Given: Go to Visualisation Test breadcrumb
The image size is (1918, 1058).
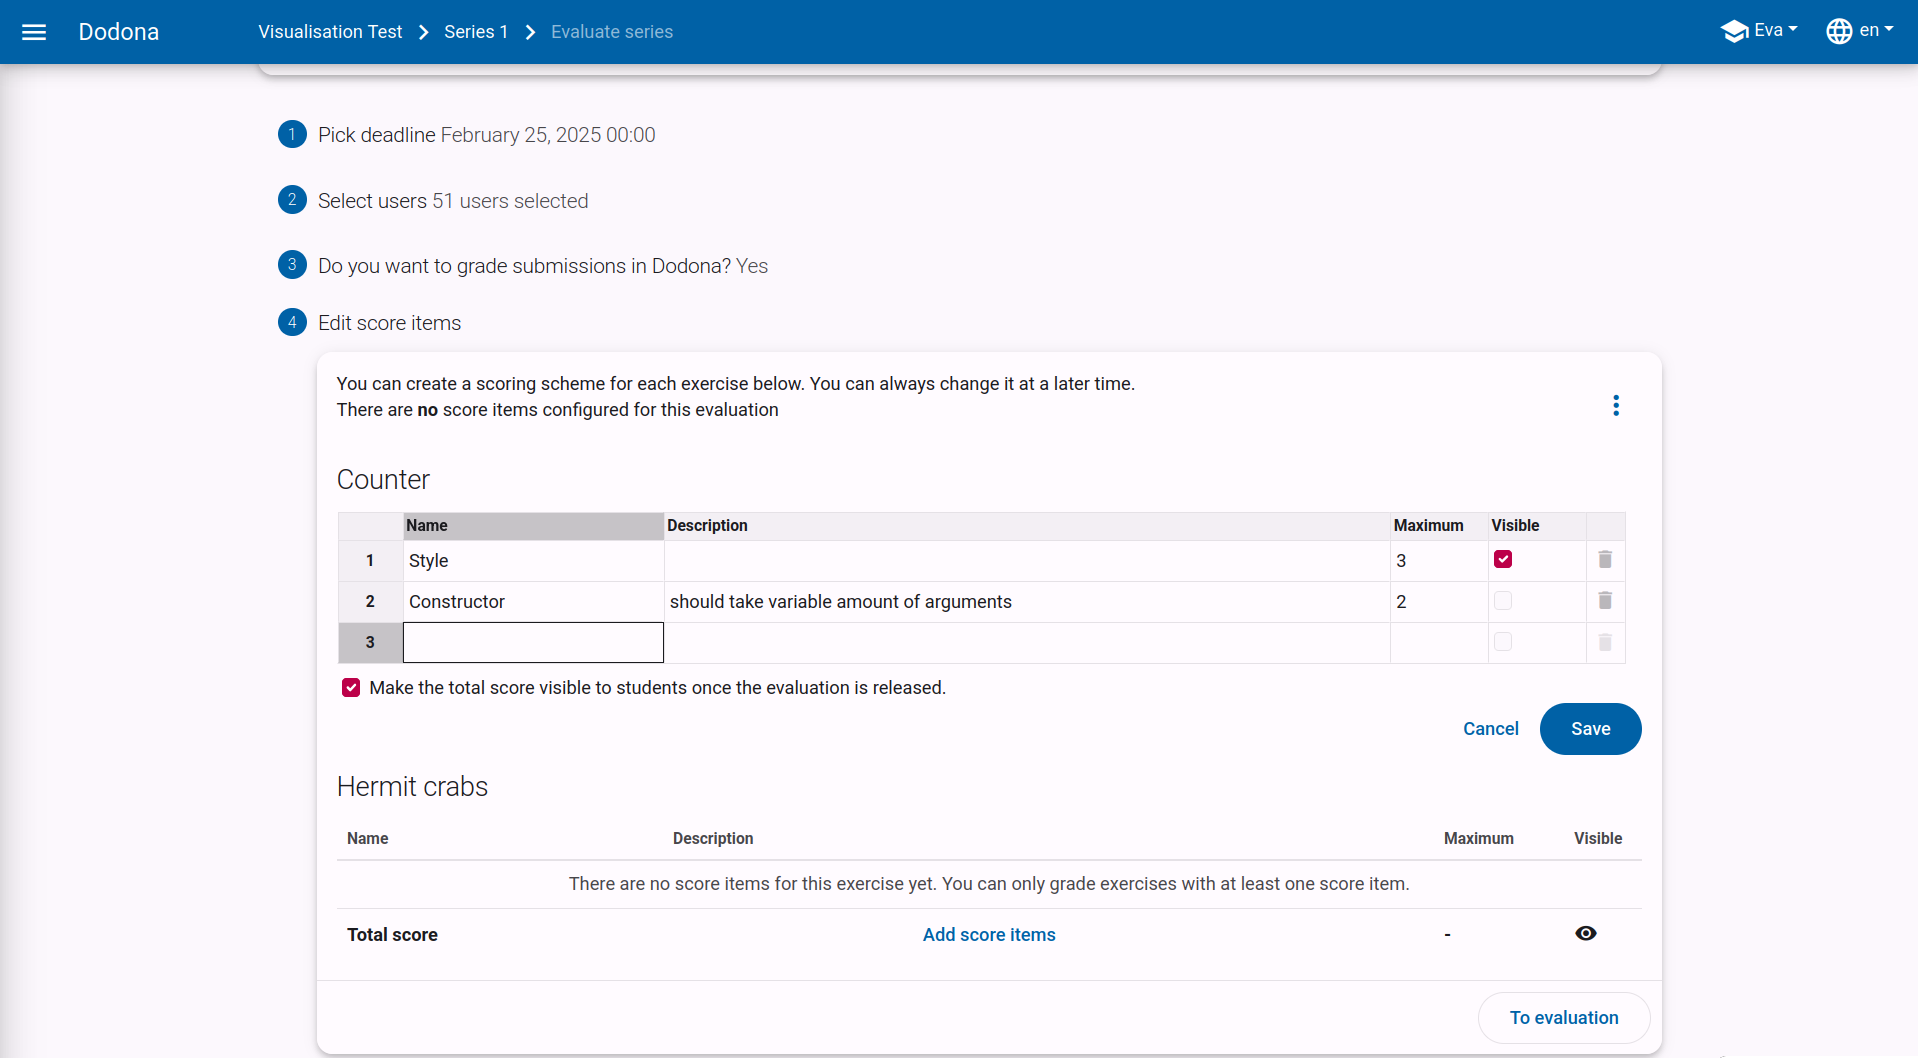Looking at the screenshot, I should pyautogui.click(x=330, y=32).
